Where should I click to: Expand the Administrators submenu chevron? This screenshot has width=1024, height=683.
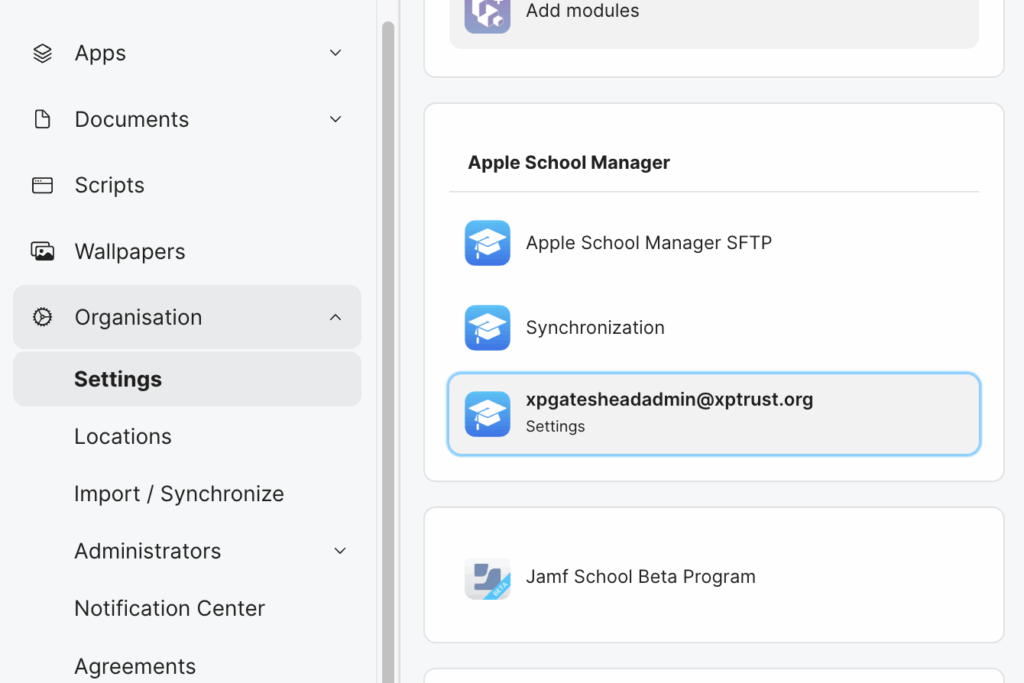340,551
